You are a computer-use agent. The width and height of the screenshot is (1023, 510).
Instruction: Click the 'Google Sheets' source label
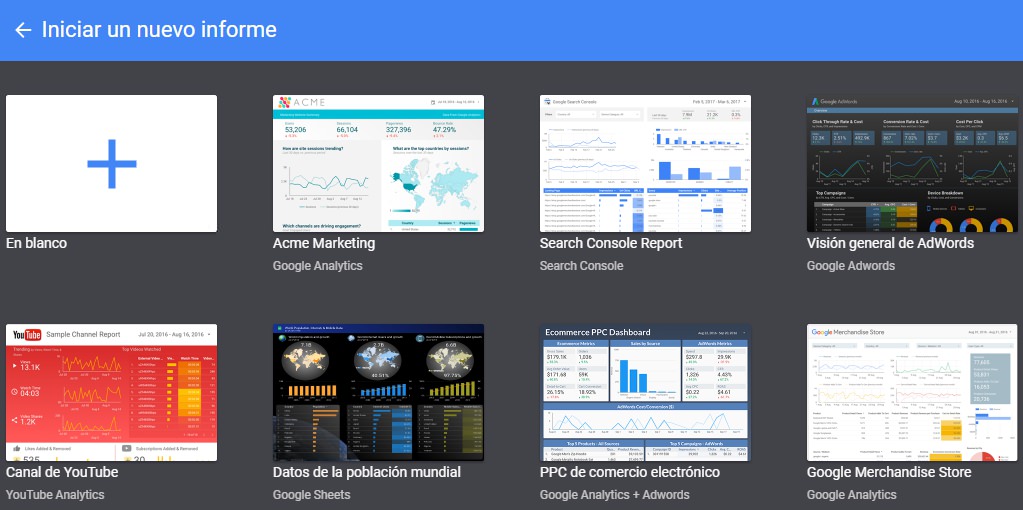(x=311, y=495)
